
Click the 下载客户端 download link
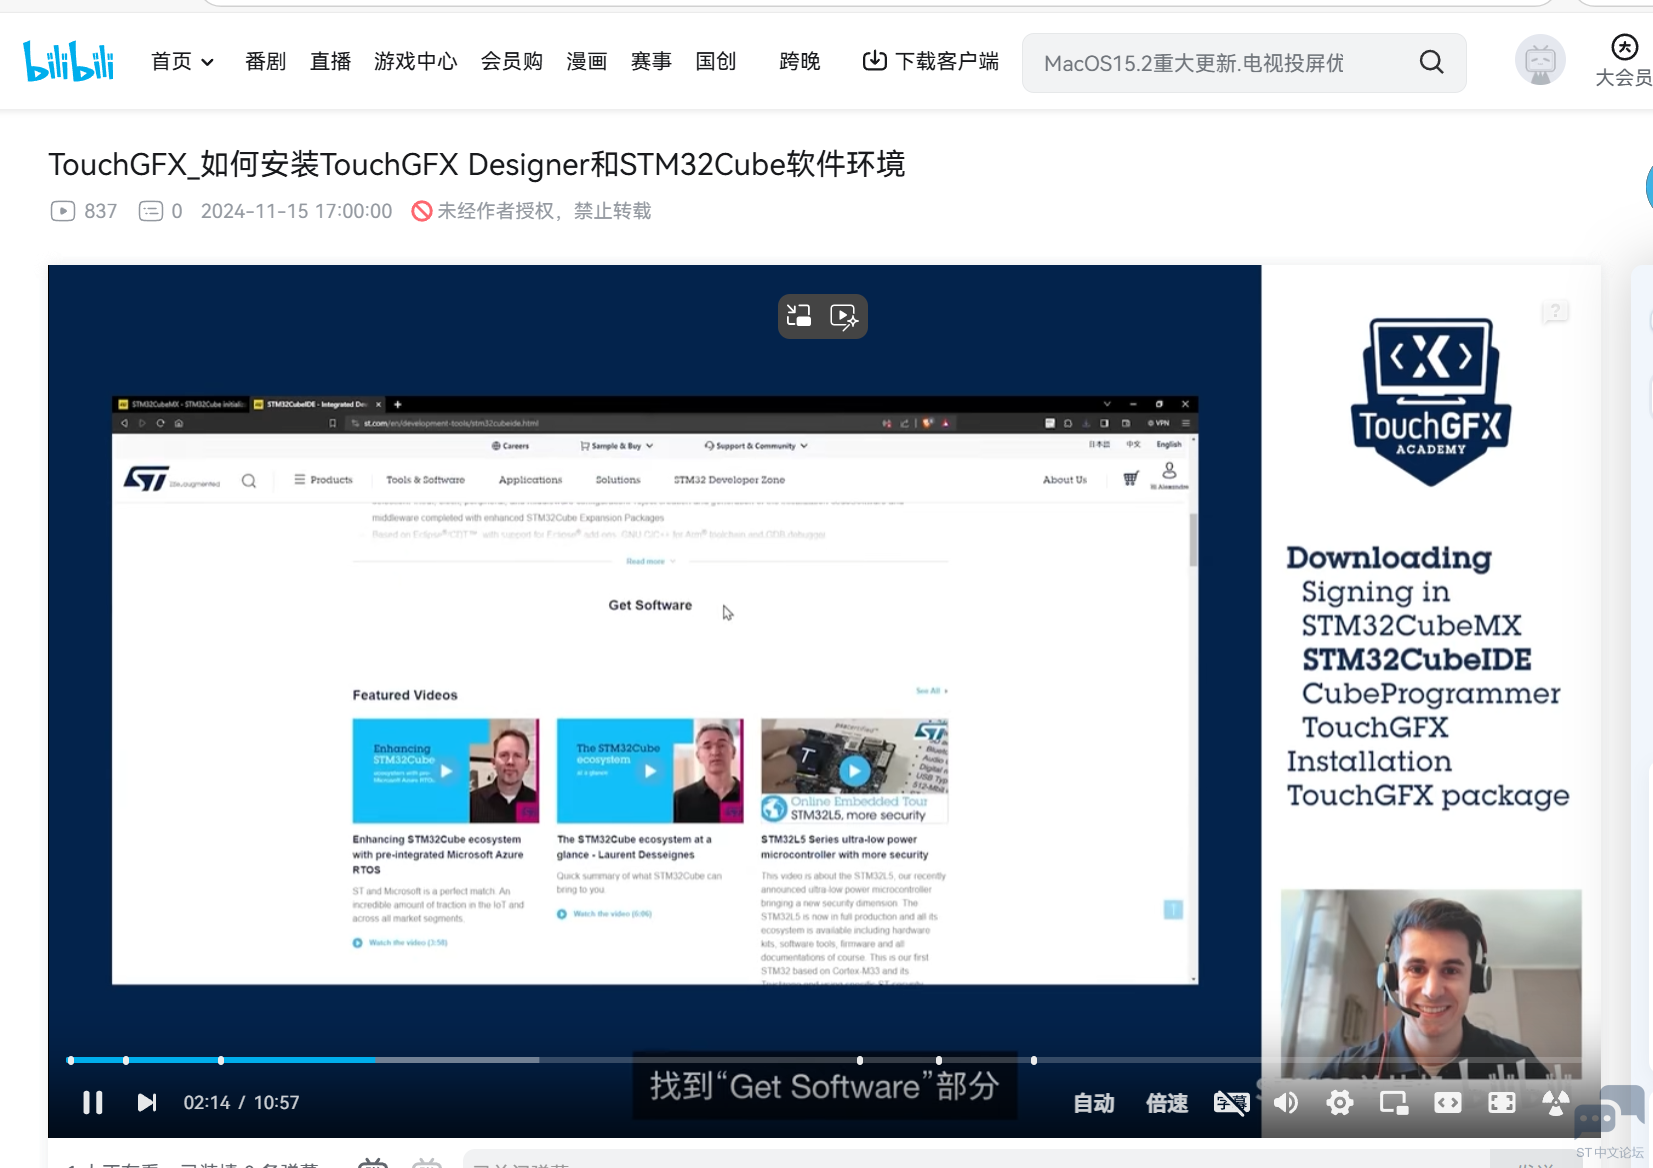click(930, 62)
